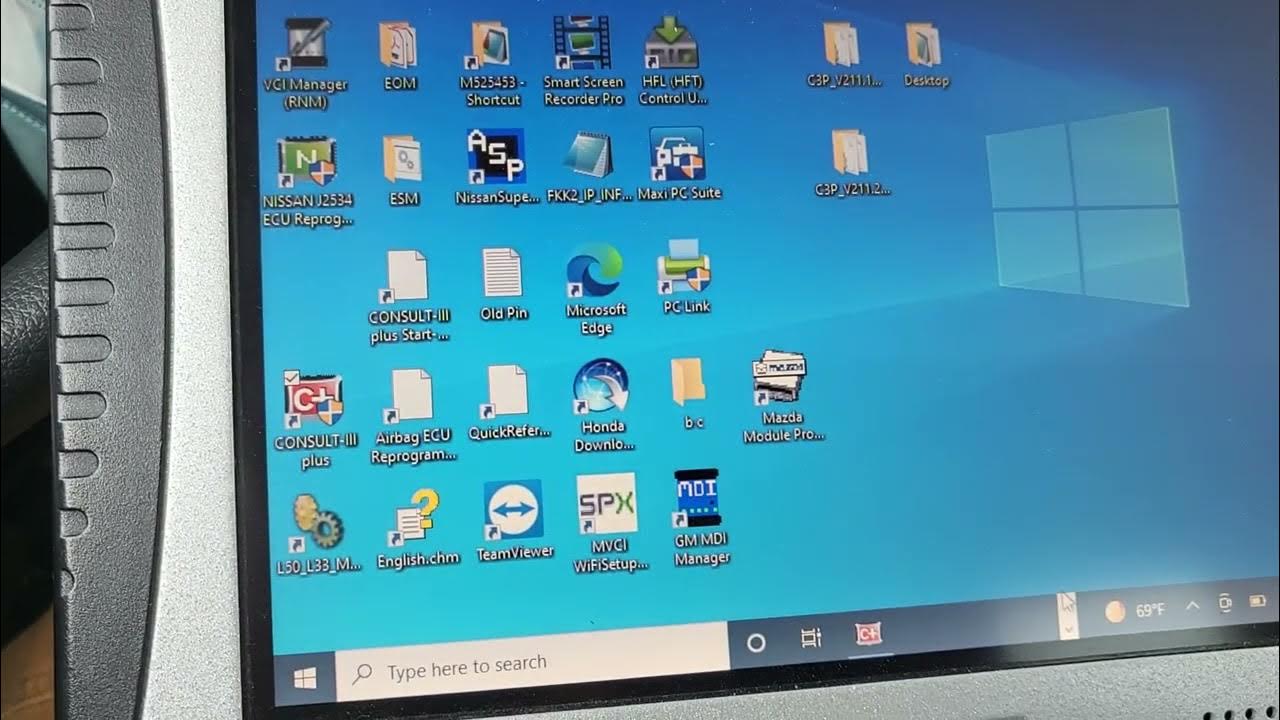Open English.chm help file
This screenshot has height=720, width=1280.
click(x=418, y=529)
